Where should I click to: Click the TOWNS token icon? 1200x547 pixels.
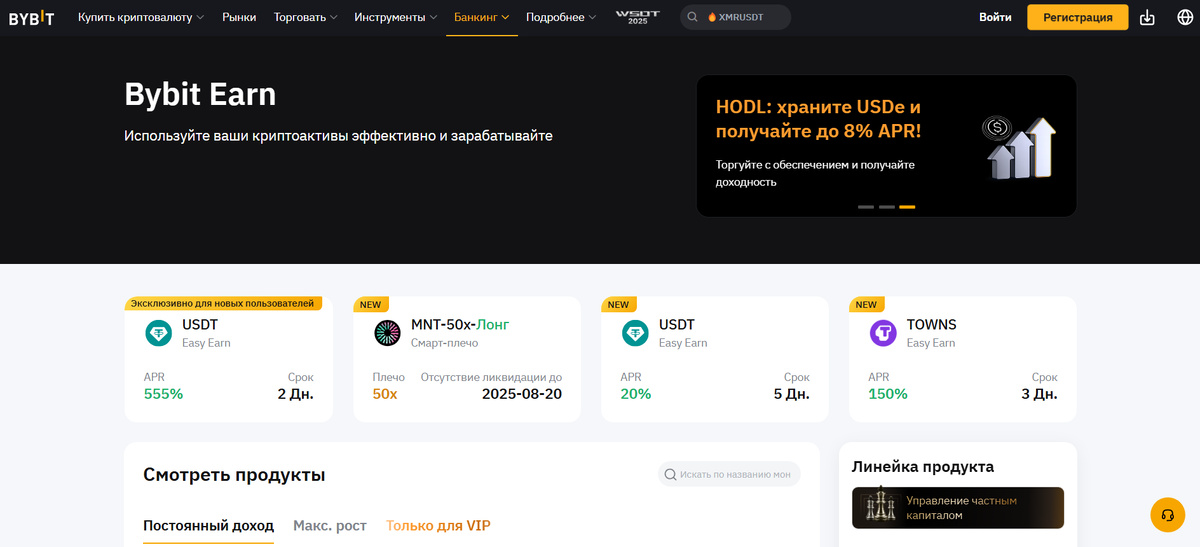pos(883,333)
